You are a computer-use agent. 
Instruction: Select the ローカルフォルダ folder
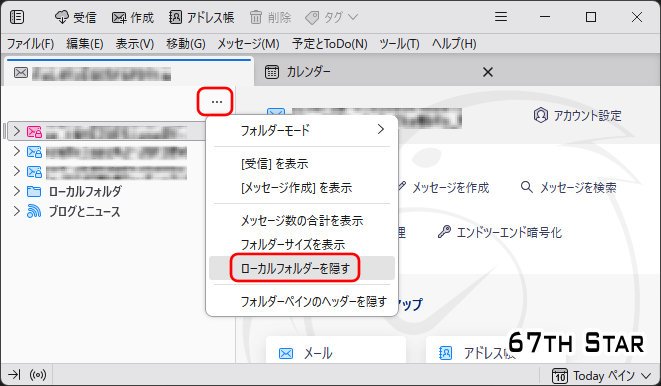(85, 191)
